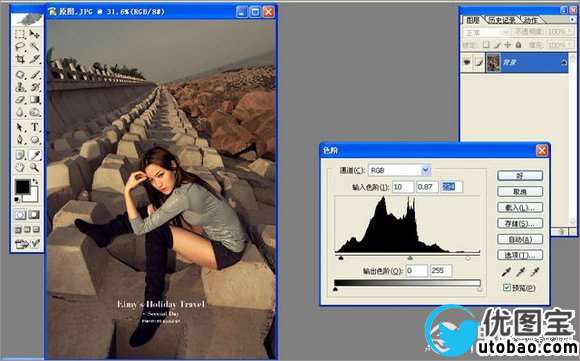
Task: Select the Crop tool
Action: pyautogui.click(x=20, y=59)
